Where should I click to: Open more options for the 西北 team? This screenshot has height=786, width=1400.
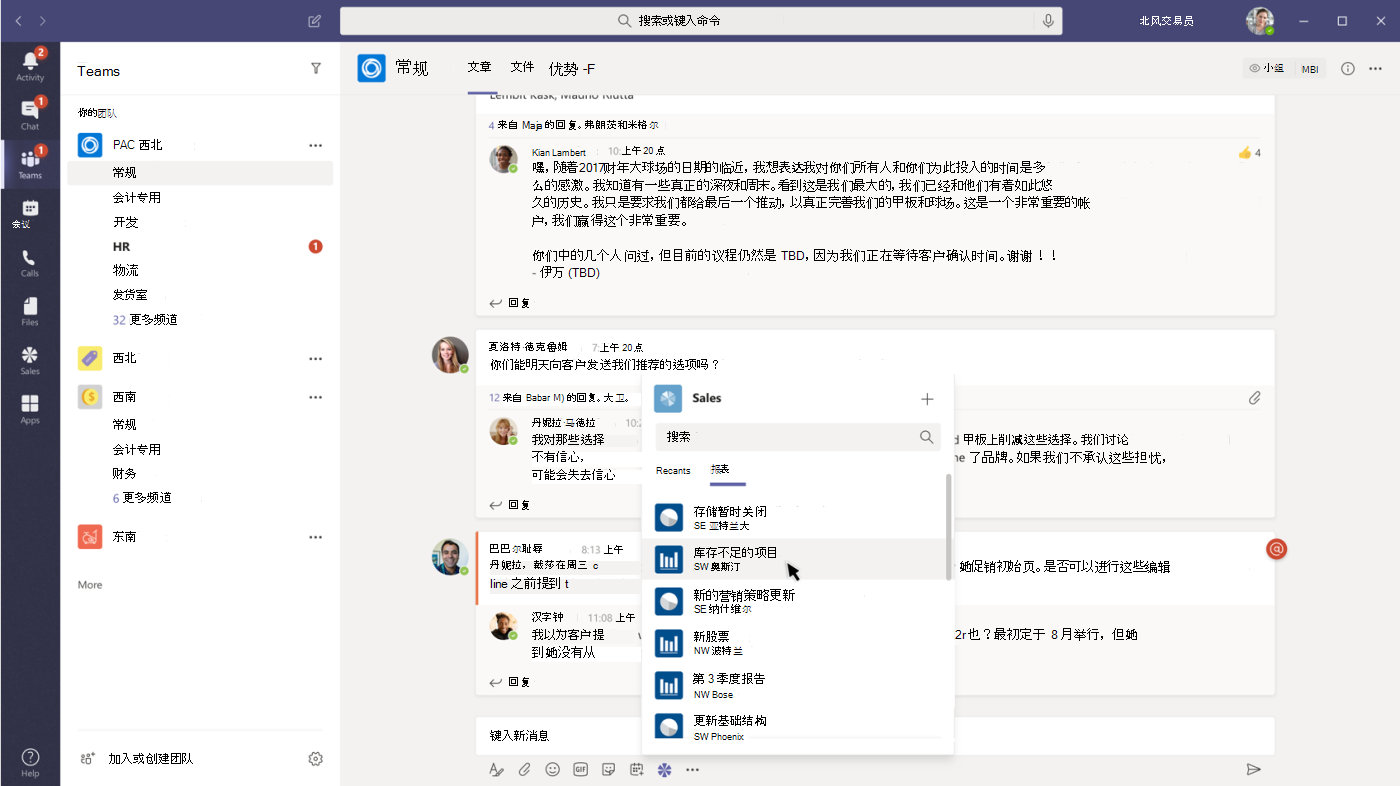click(316, 358)
